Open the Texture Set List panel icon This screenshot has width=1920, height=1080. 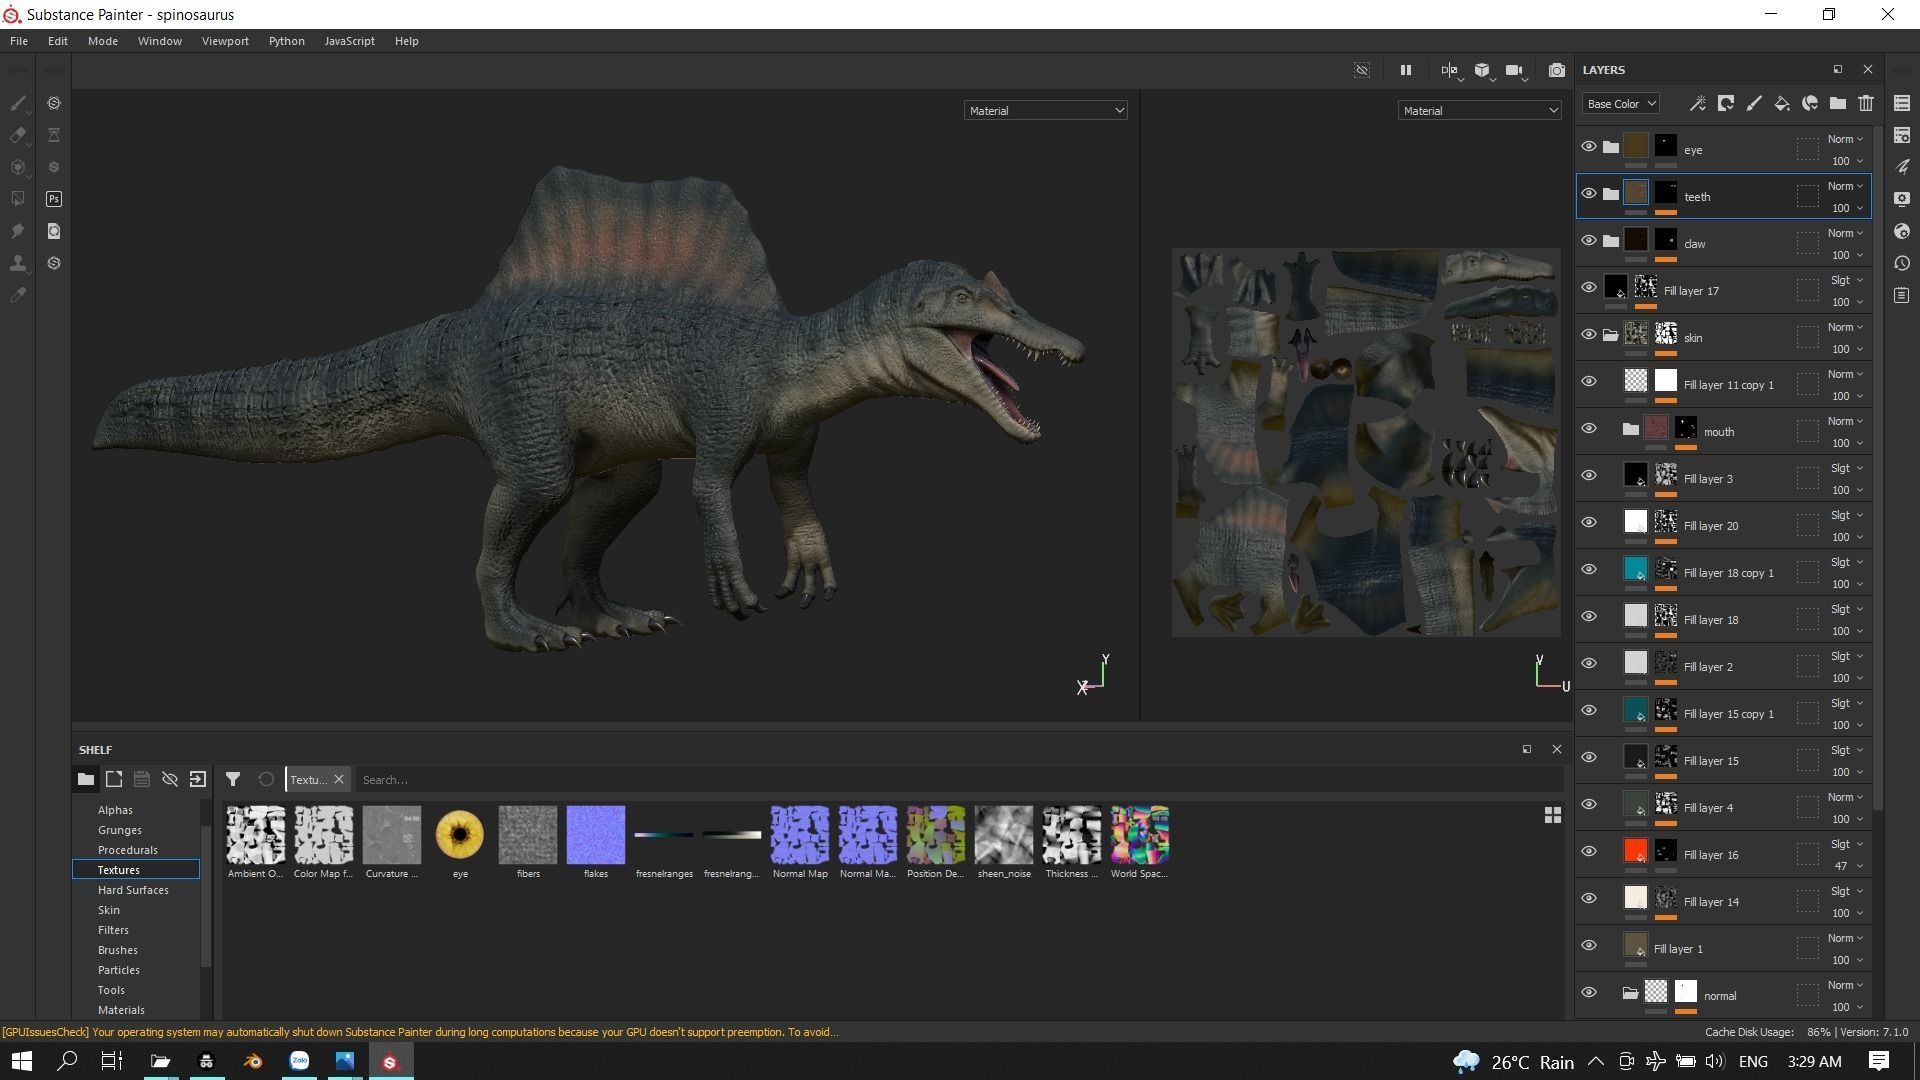tap(1902, 103)
